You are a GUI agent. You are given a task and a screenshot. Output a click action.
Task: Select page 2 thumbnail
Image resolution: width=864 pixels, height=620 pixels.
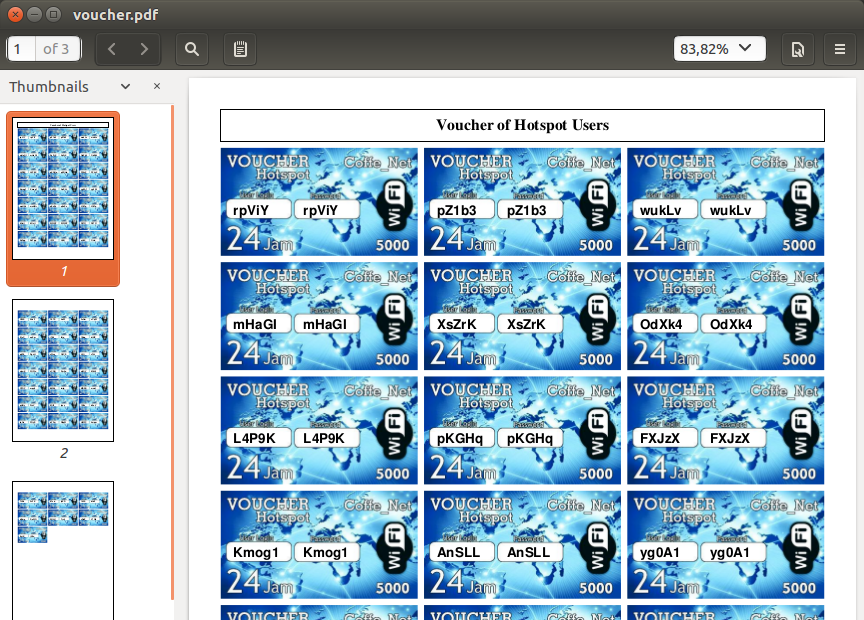(63, 370)
